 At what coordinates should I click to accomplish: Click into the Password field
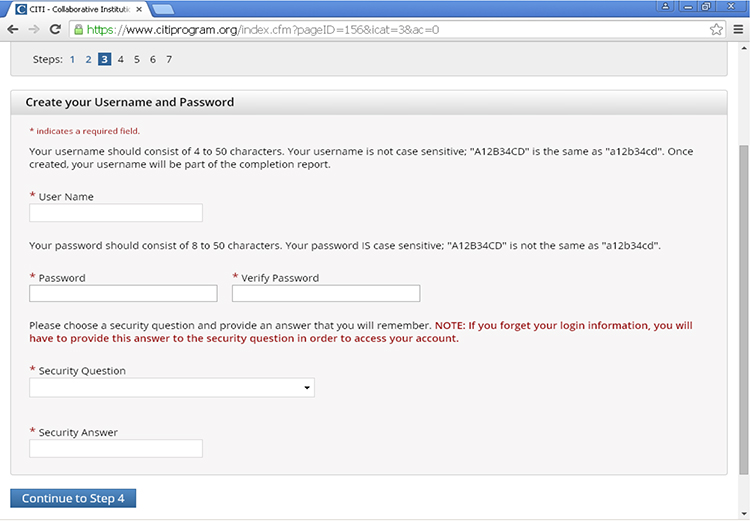coord(123,293)
